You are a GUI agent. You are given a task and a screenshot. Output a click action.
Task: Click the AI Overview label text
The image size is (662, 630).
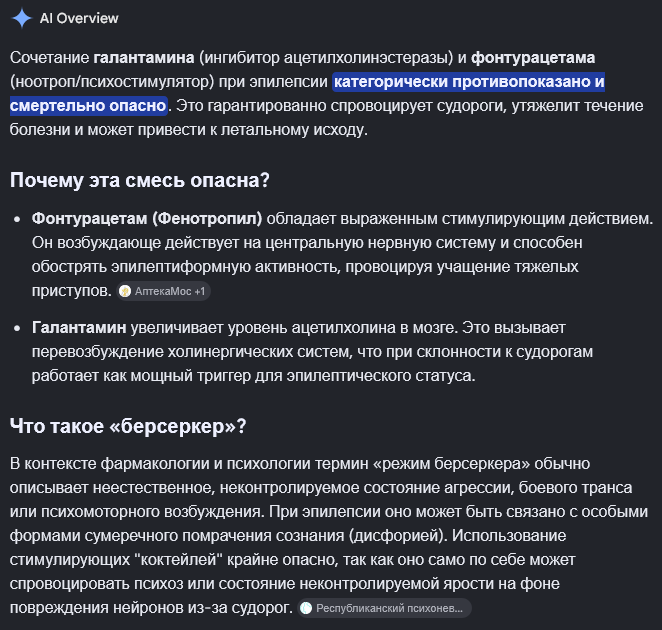(x=79, y=19)
